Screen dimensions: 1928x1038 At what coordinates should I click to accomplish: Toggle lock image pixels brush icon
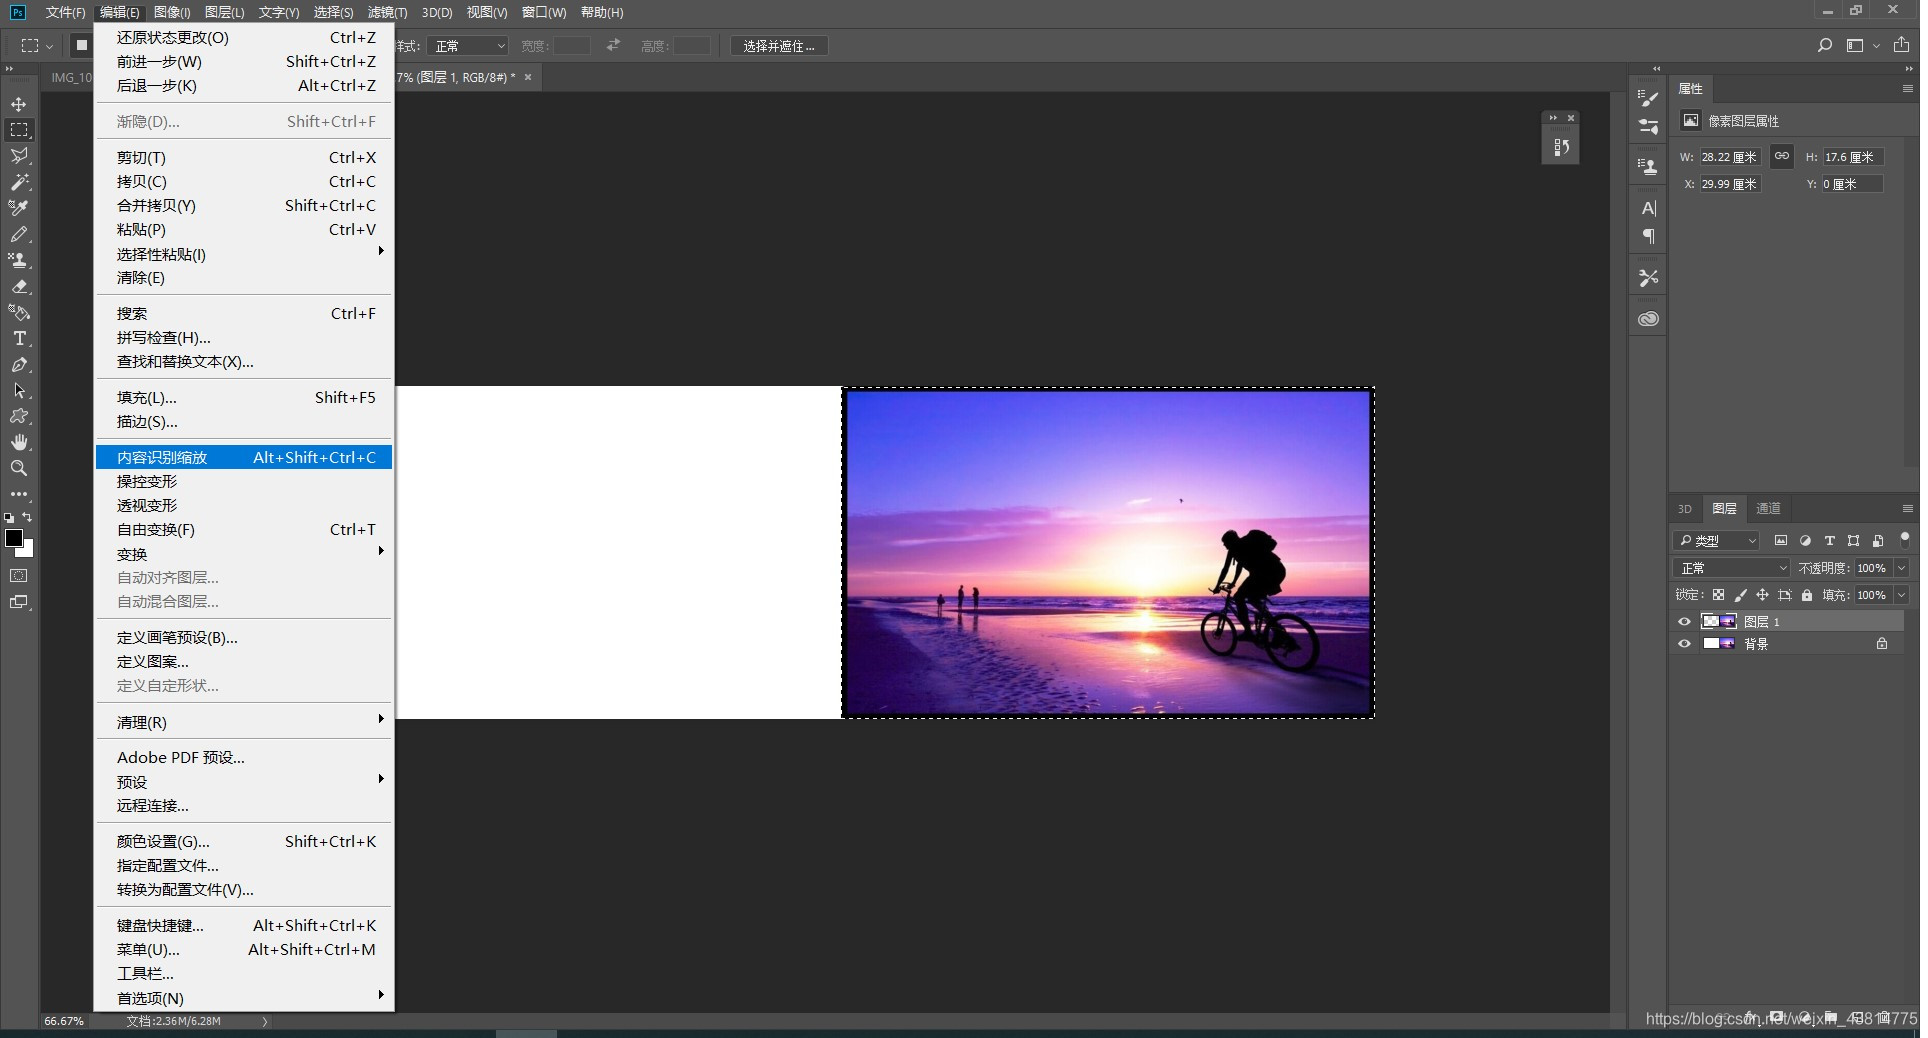point(1741,595)
